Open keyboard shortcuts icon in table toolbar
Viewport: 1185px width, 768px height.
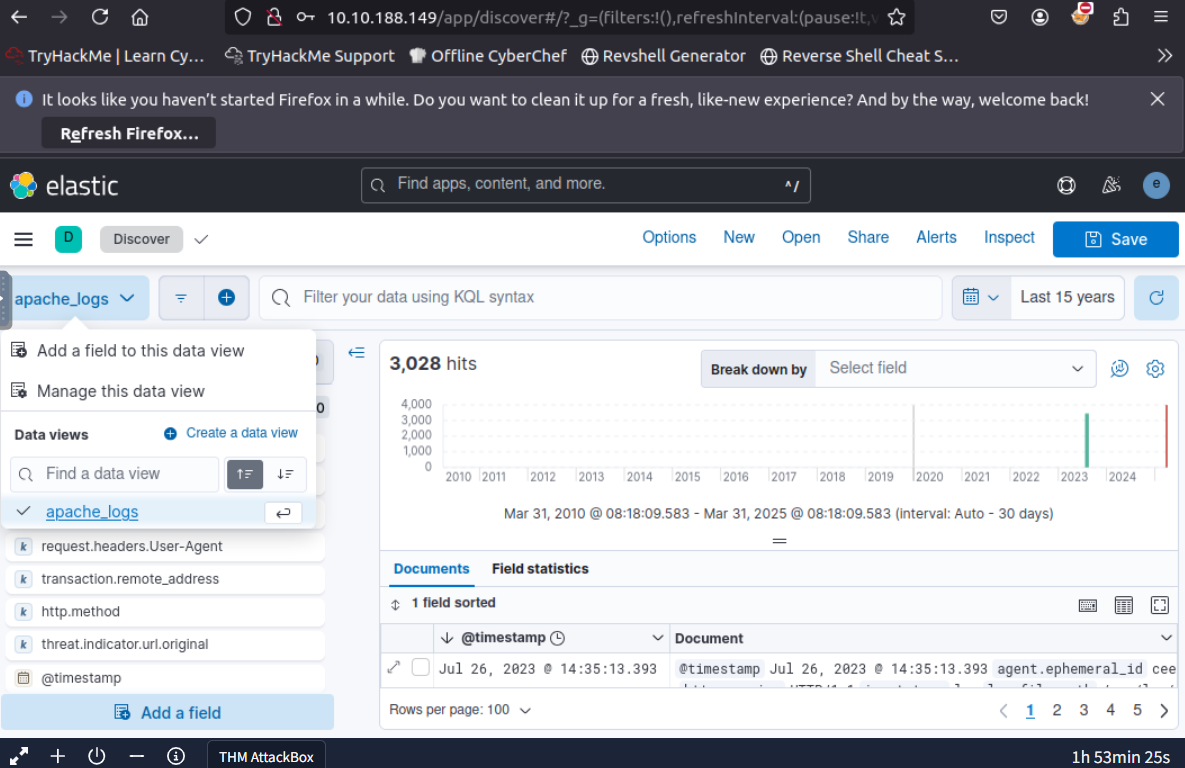click(x=1088, y=605)
